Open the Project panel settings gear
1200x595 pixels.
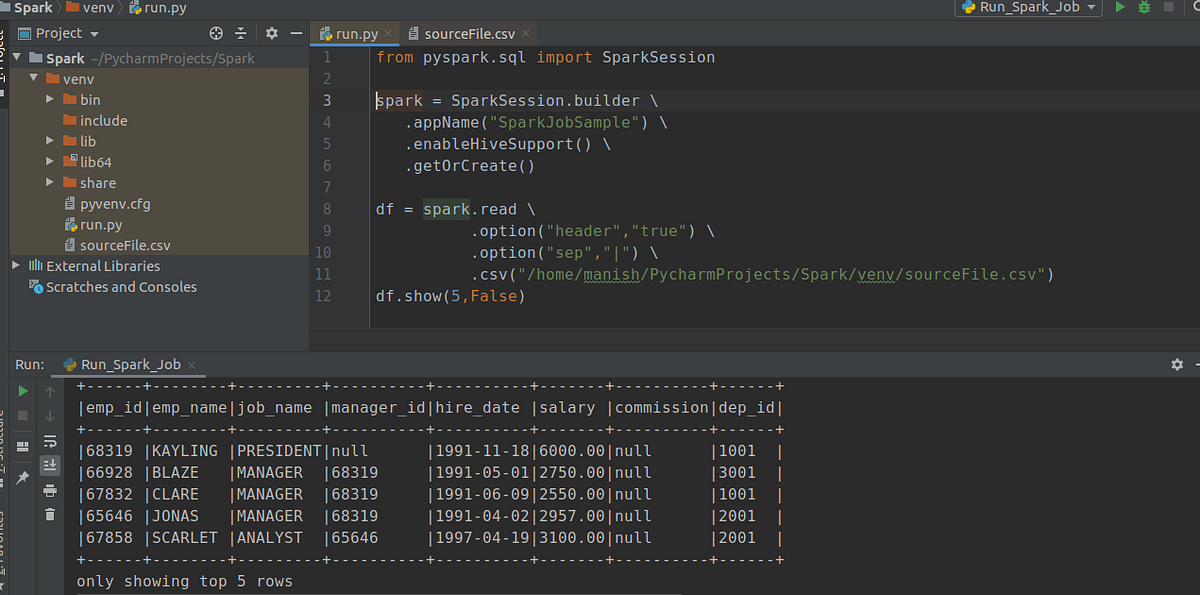tap(272, 32)
